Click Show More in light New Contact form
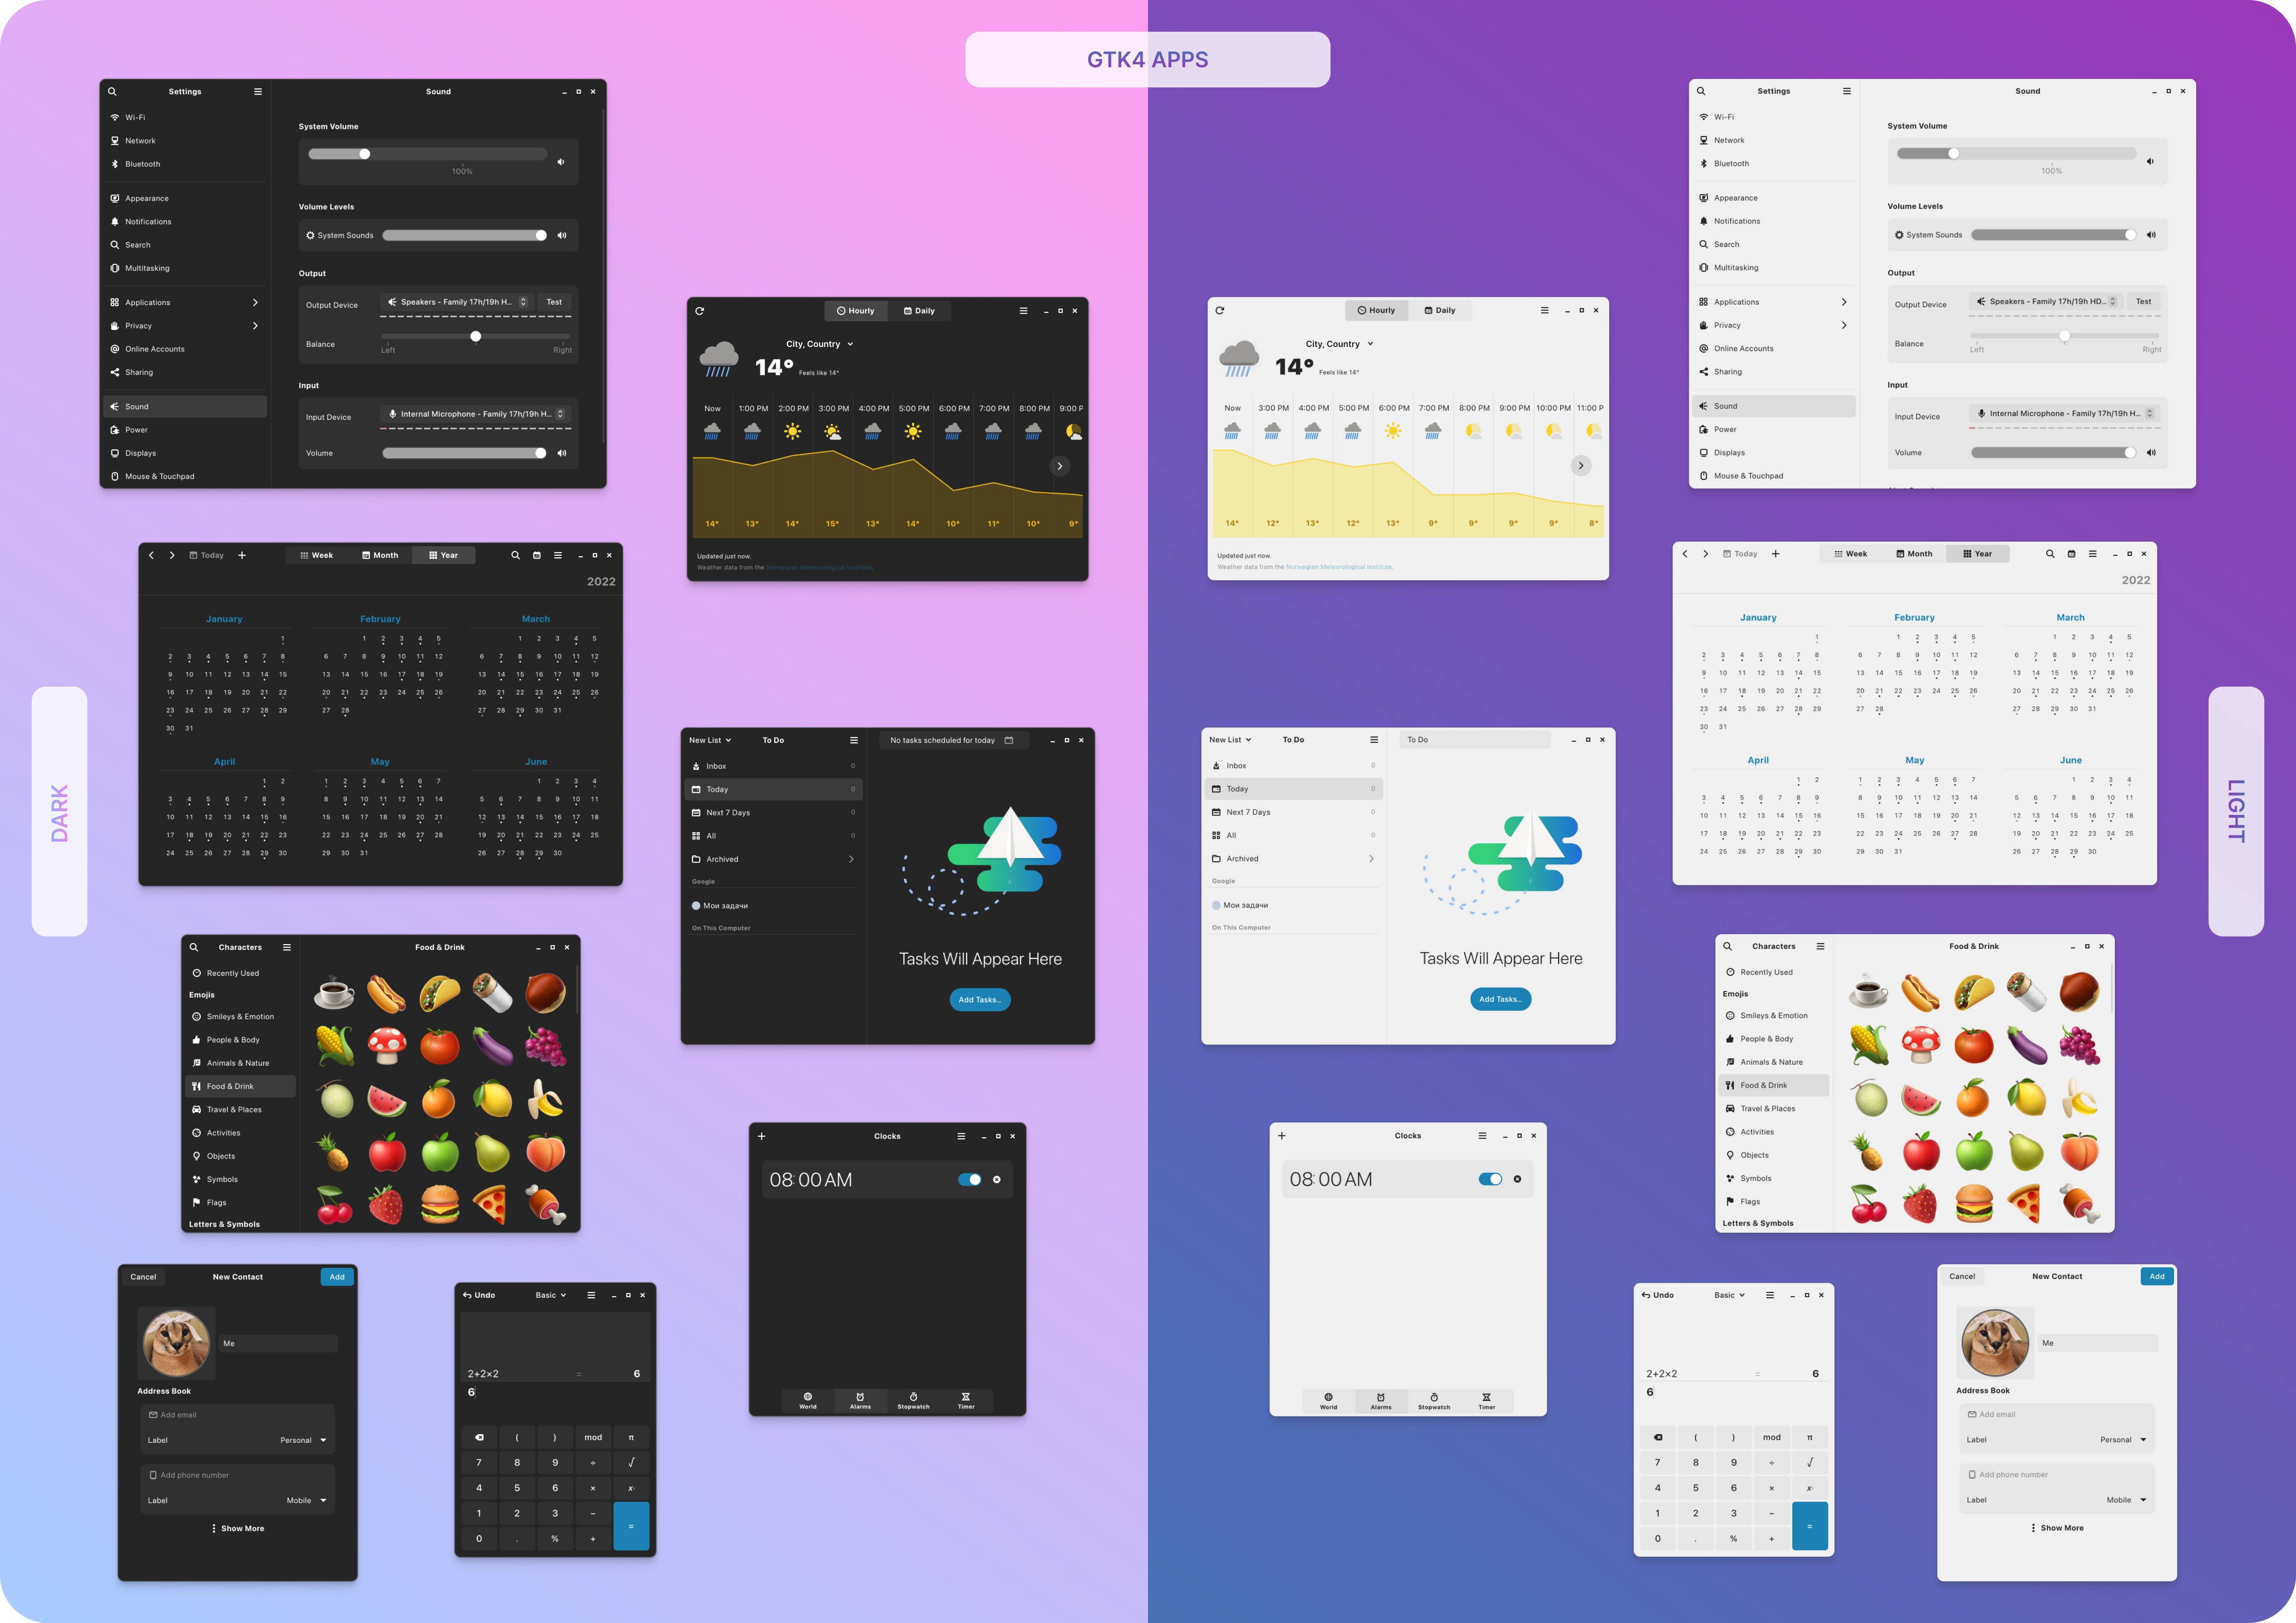Viewport: 2296px width, 1623px height. pyautogui.click(x=2057, y=1528)
